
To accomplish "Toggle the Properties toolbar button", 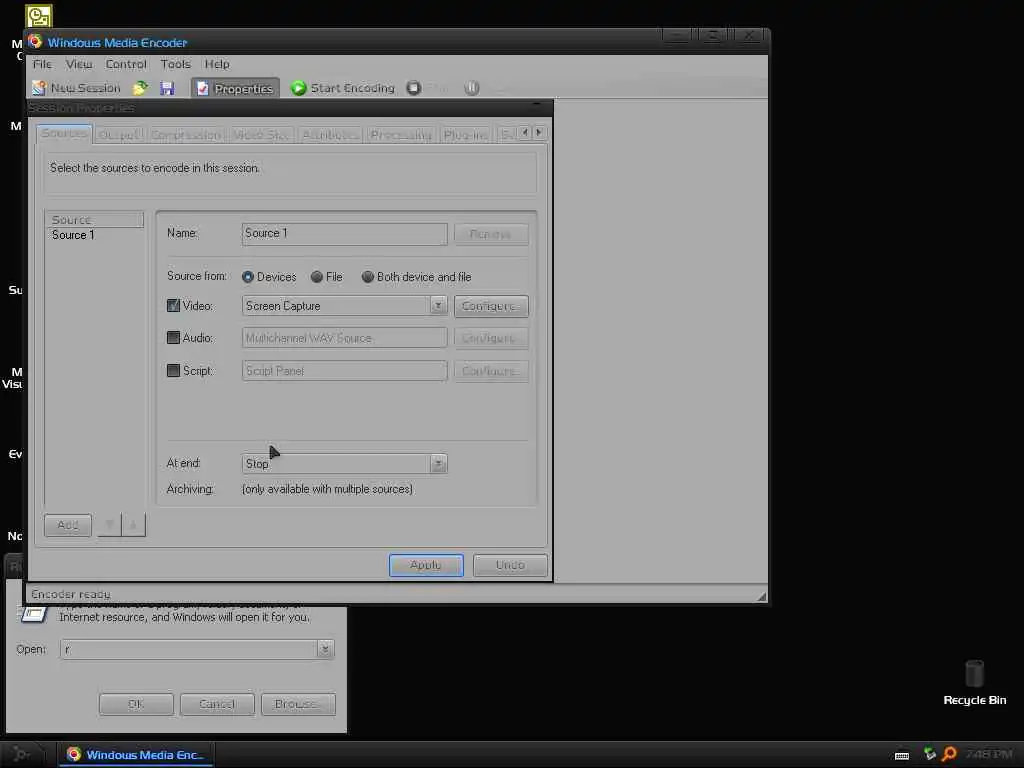I will [x=235, y=88].
